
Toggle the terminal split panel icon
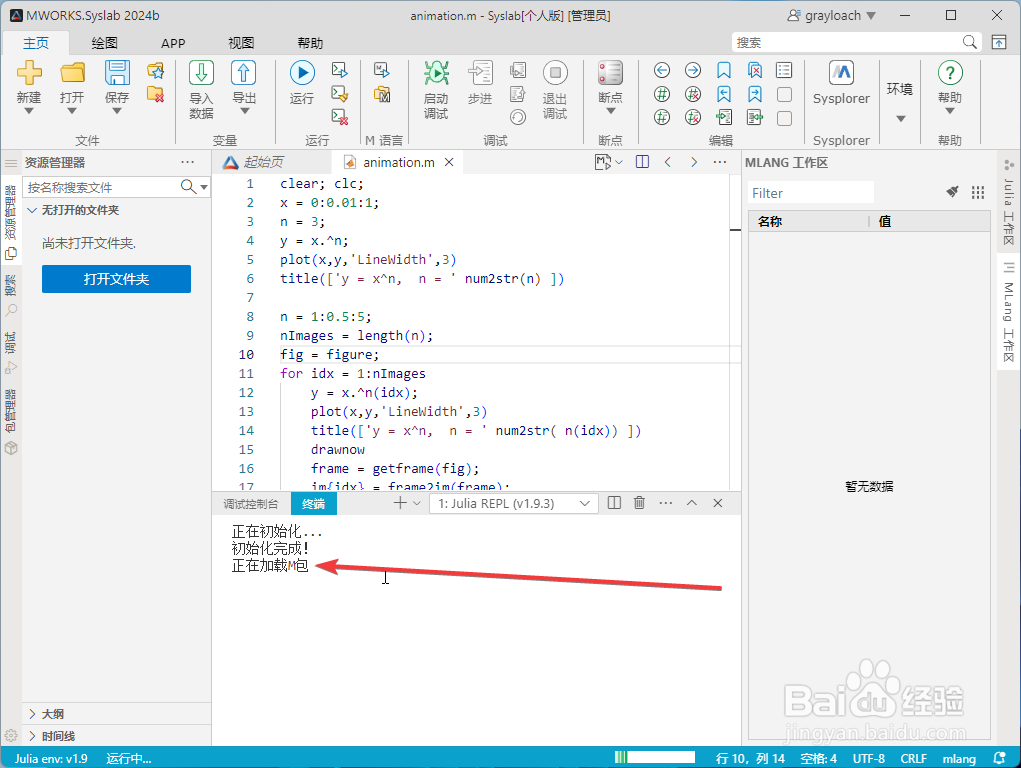point(614,503)
